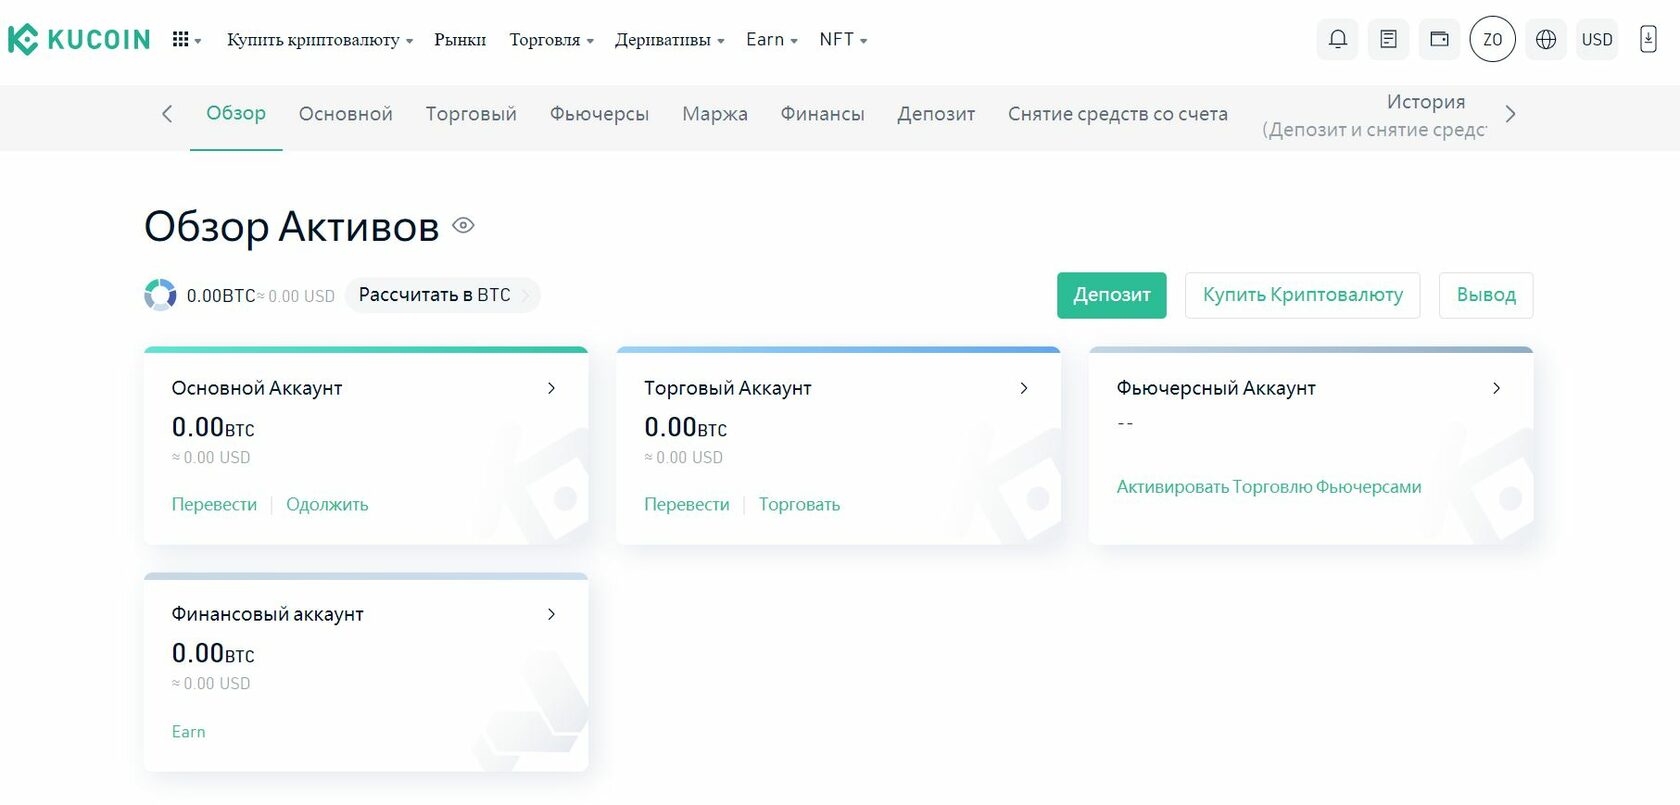Switch to the Основной tab
The width and height of the screenshot is (1680, 805).
(346, 114)
